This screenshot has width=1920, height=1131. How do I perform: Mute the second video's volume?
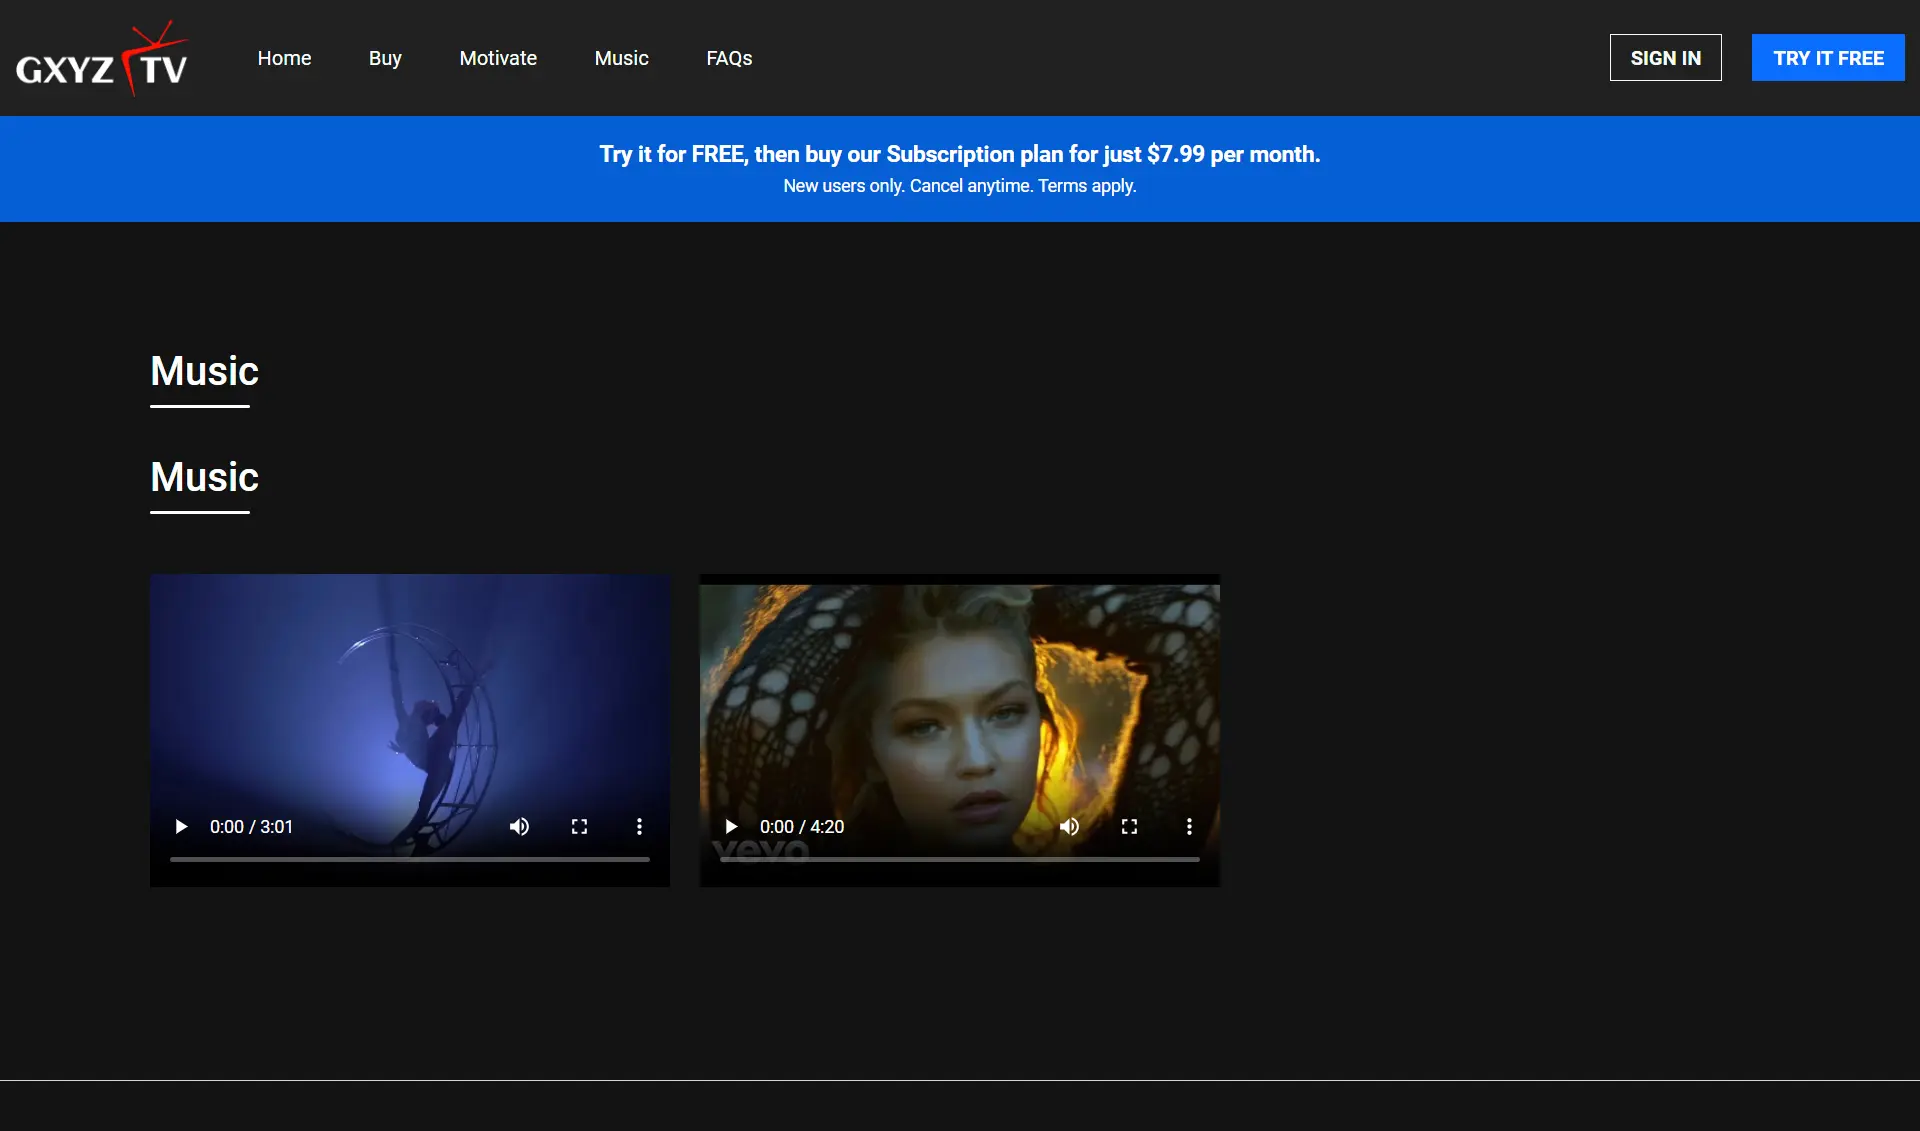(1069, 827)
